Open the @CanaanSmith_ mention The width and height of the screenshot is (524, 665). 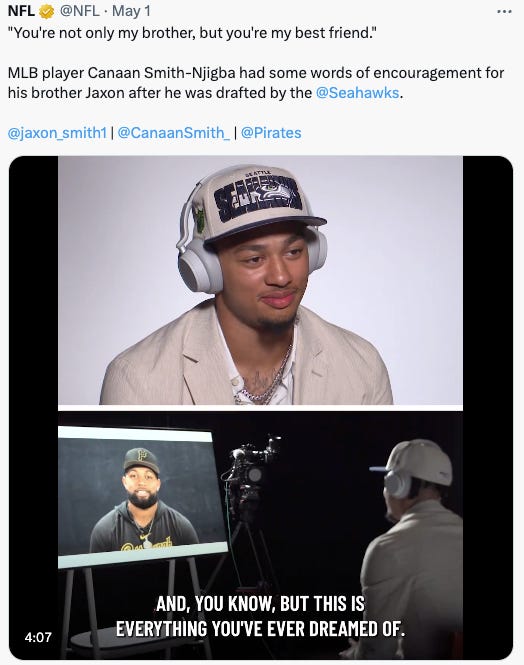174,133
